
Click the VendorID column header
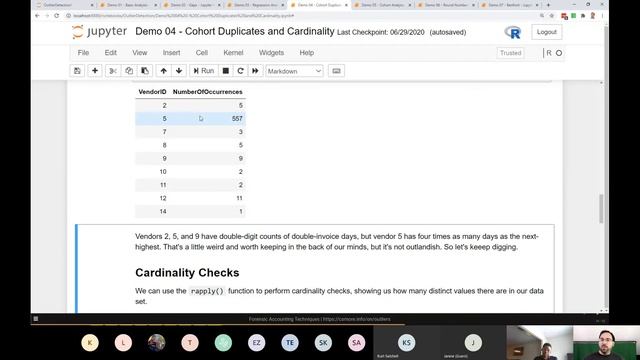[152, 92]
